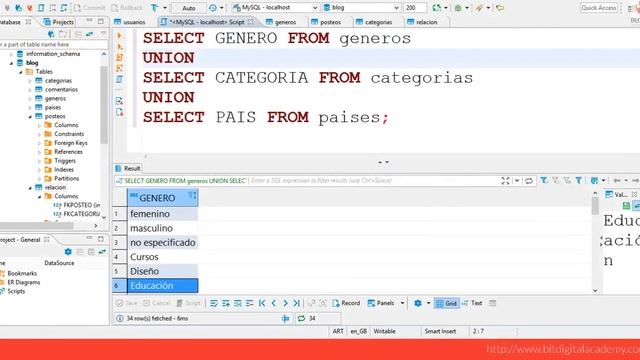
Task: Expand the information_schema database node
Action: (x=11, y=54)
